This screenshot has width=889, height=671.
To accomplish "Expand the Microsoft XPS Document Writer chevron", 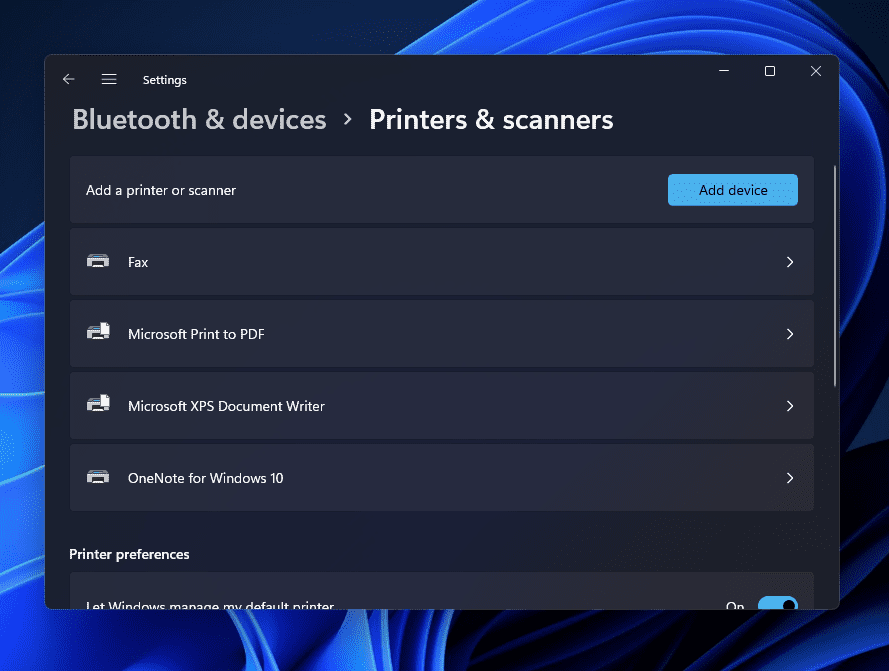I will pos(789,406).
